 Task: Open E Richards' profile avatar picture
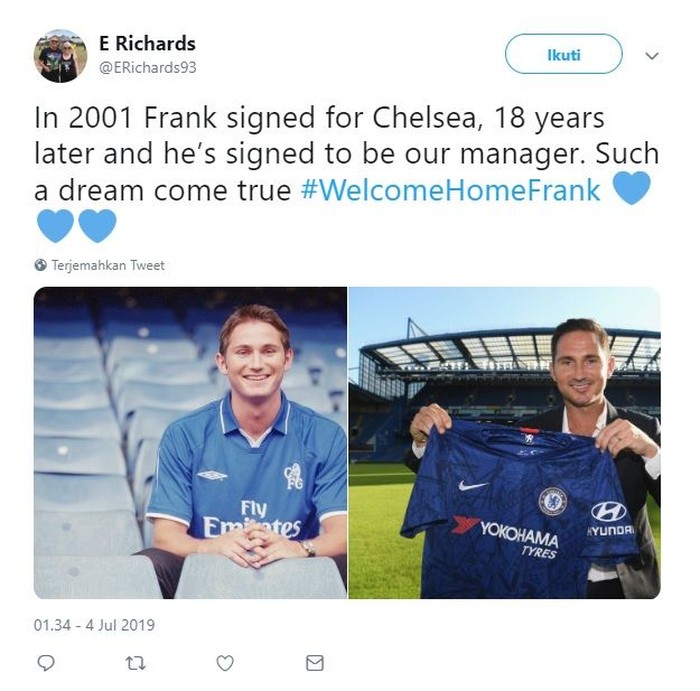(x=60, y=56)
